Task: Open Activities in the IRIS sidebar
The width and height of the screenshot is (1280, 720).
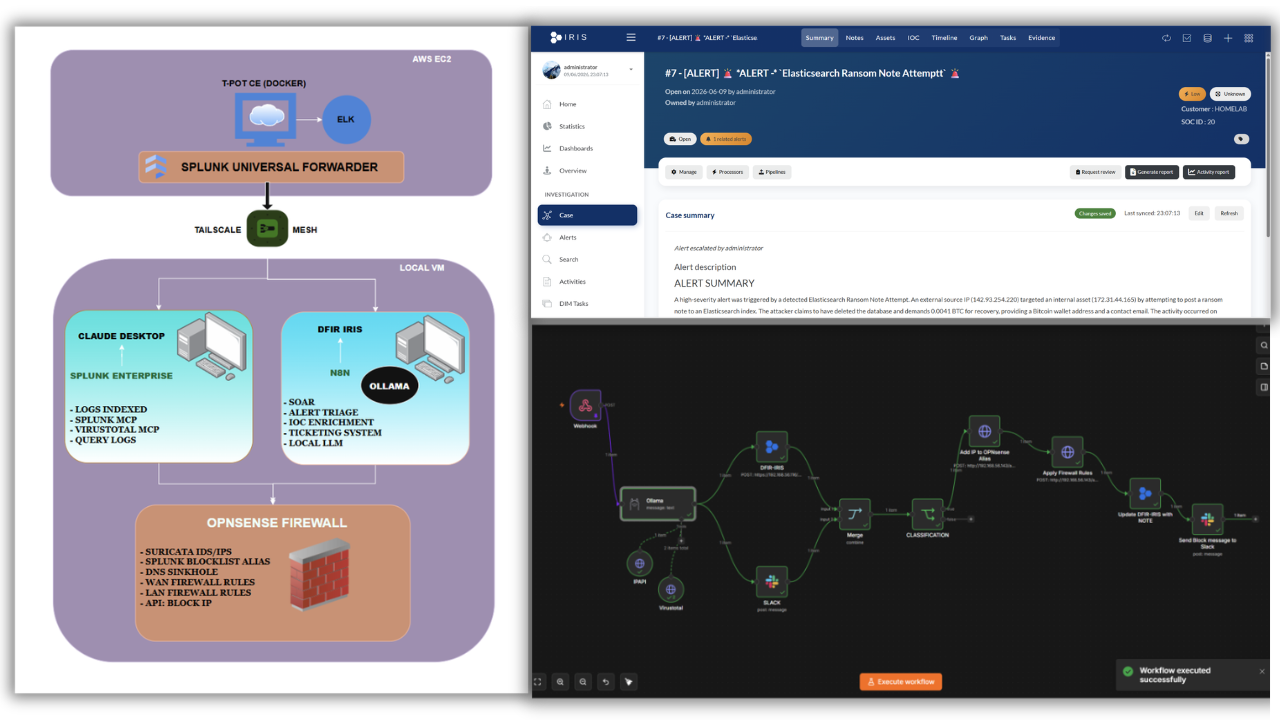Action: (587, 281)
